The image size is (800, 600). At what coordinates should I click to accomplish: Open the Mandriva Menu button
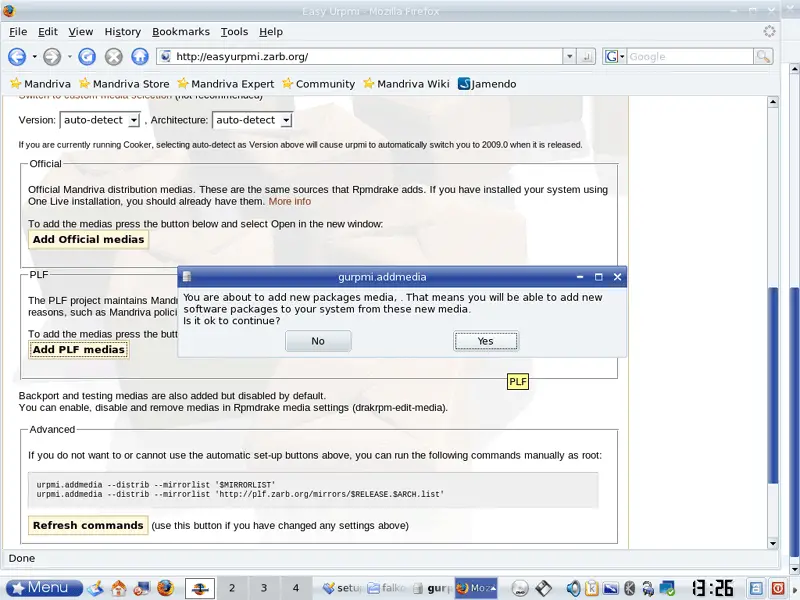(x=44, y=588)
